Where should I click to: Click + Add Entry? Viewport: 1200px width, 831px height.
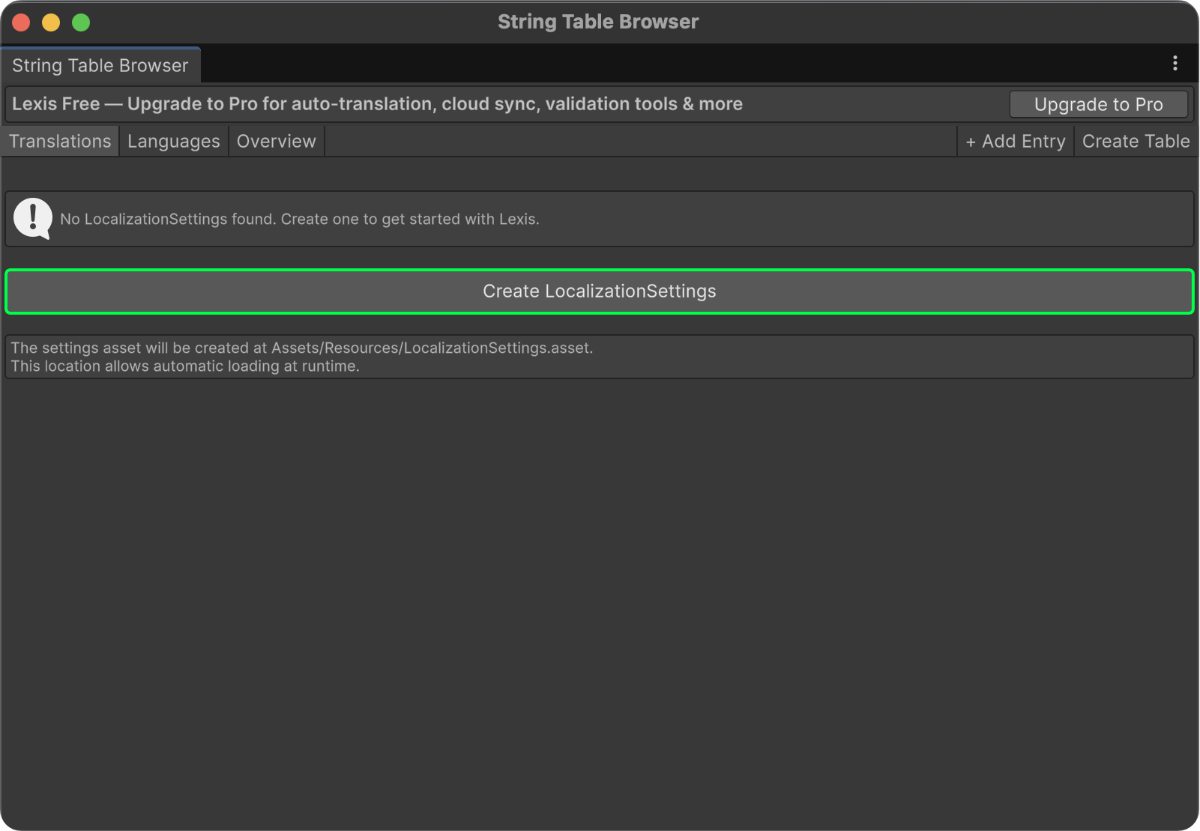1015,141
